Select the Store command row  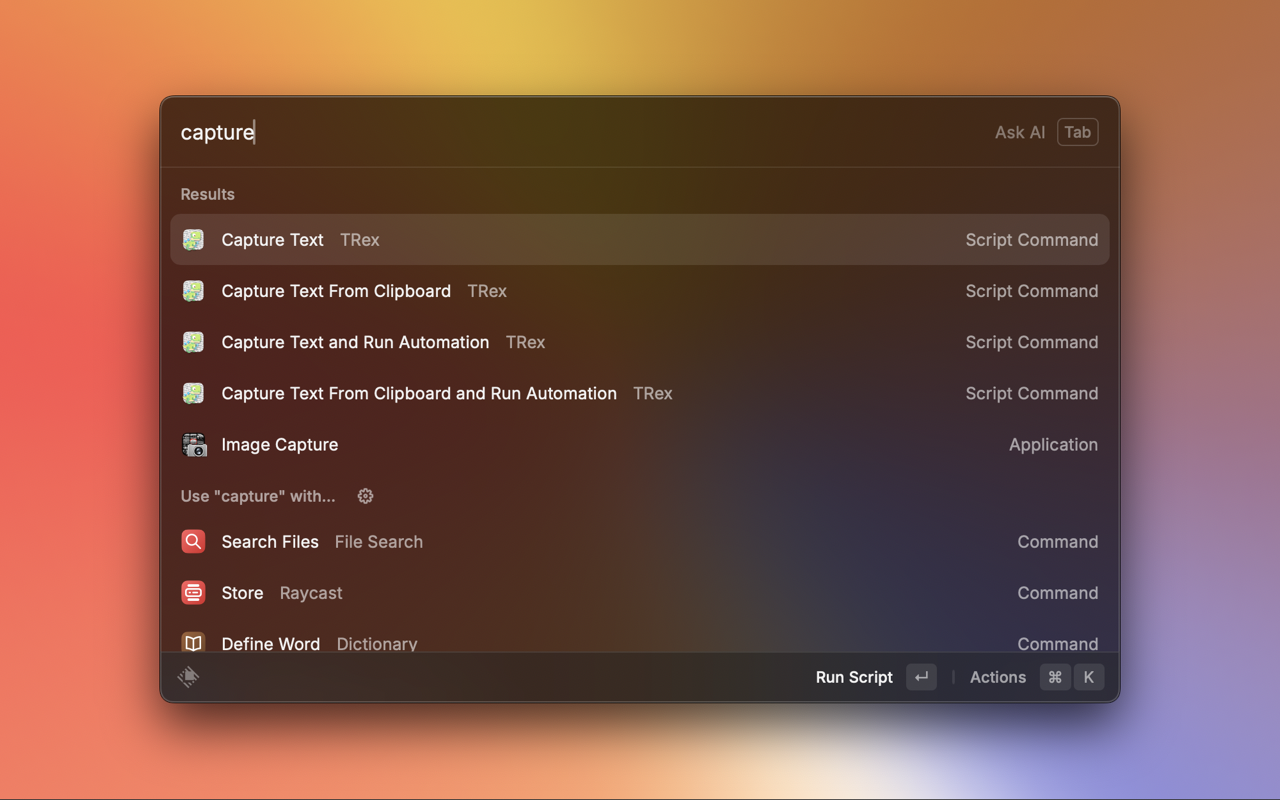(640, 592)
